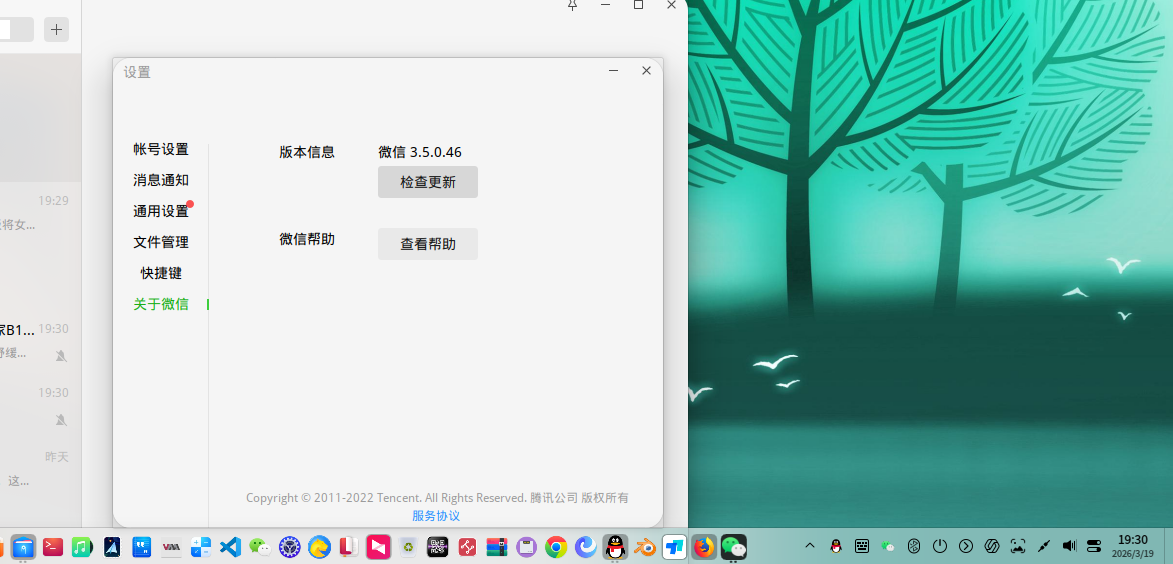Go to the 快捷键 settings section

(161, 273)
